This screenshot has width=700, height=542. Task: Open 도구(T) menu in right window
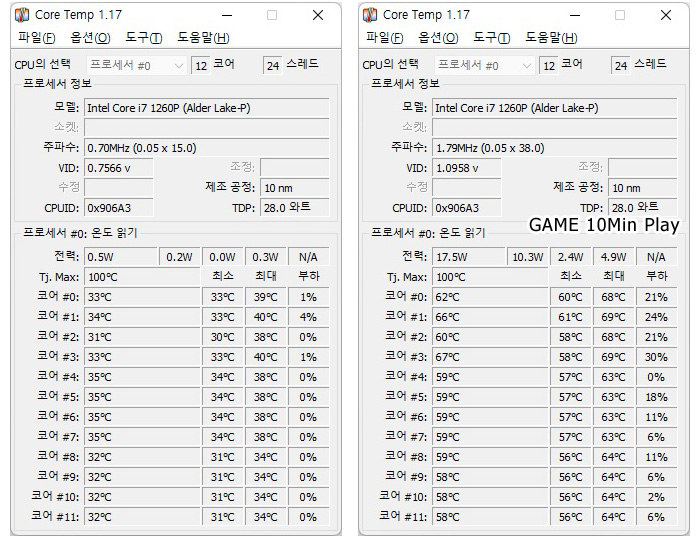click(492, 38)
